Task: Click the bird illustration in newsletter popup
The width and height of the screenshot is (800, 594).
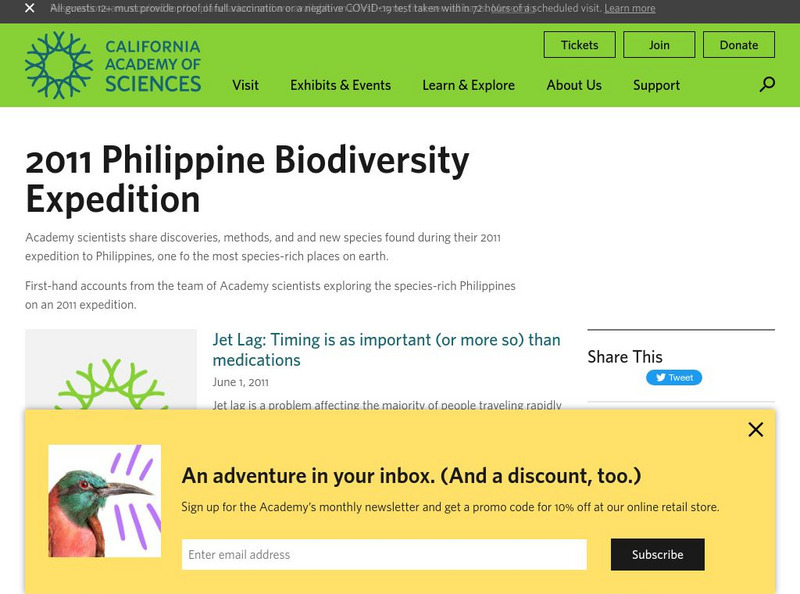Action: click(x=104, y=500)
